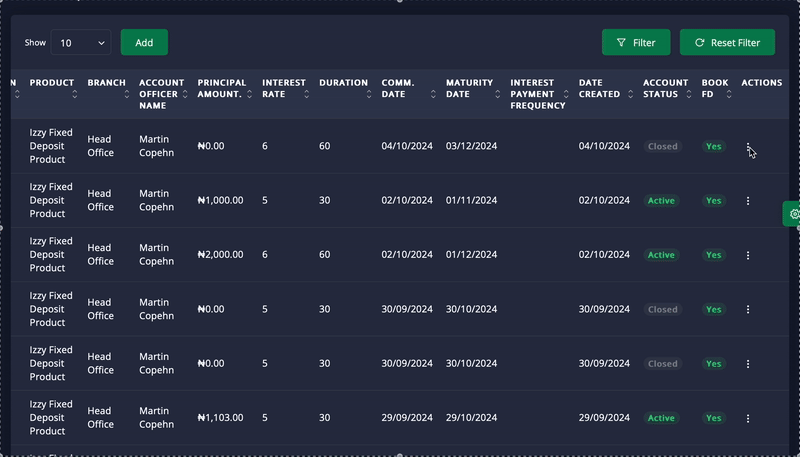This screenshot has width=800, height=457.
Task: Click the kebab menu for row created 04/10/2024
Action: click(x=748, y=147)
